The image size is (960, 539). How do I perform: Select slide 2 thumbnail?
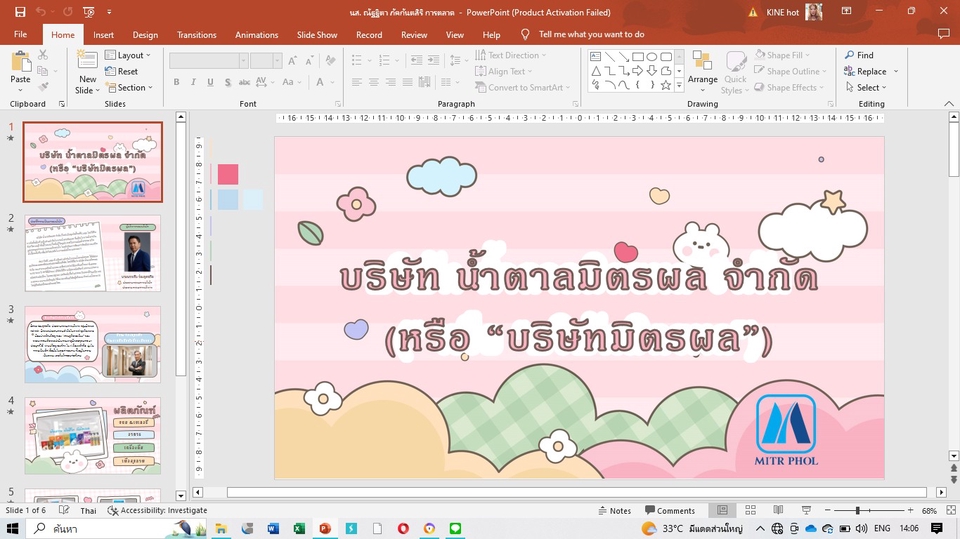point(92,253)
